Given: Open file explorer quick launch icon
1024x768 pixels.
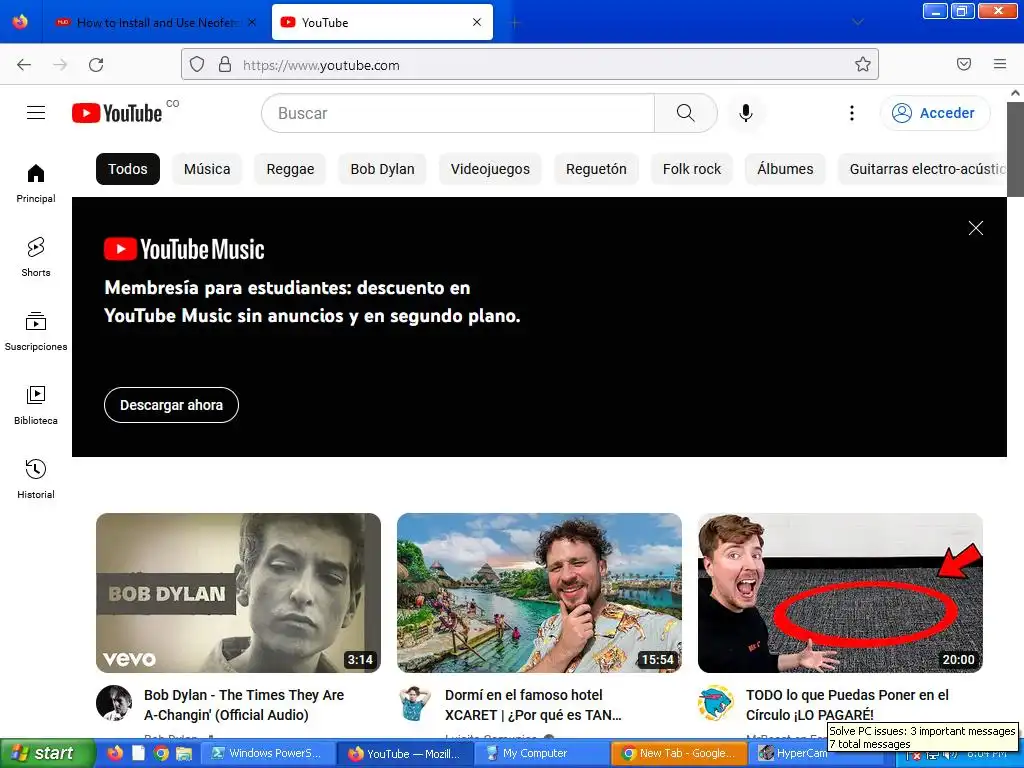Looking at the screenshot, I should (184, 754).
